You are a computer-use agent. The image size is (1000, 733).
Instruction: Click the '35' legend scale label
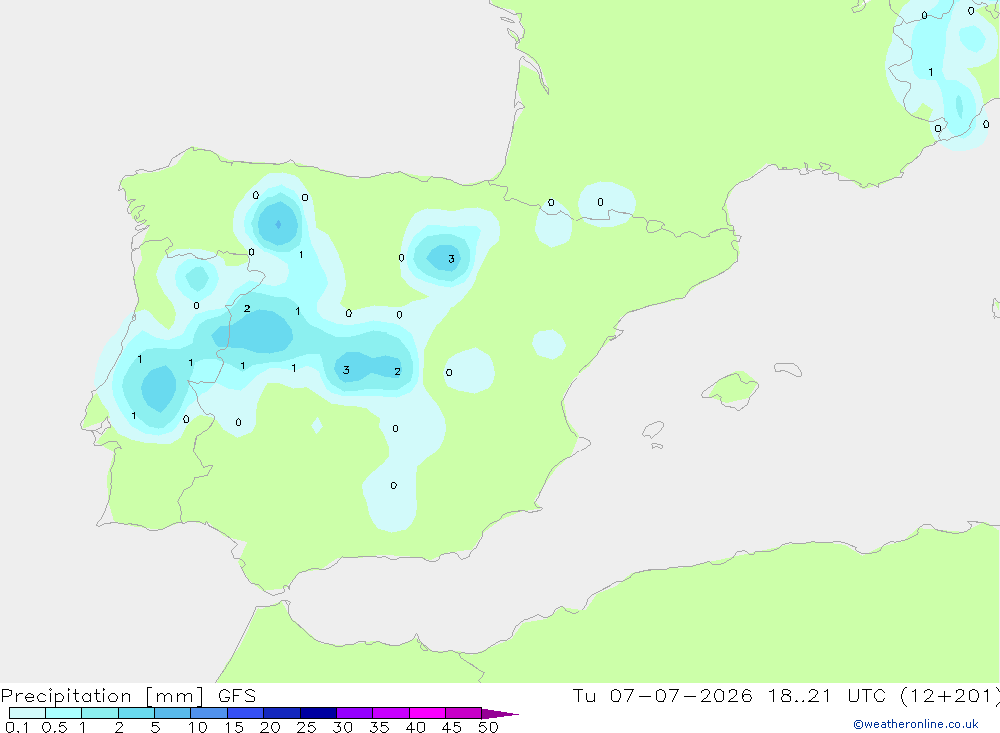click(379, 727)
